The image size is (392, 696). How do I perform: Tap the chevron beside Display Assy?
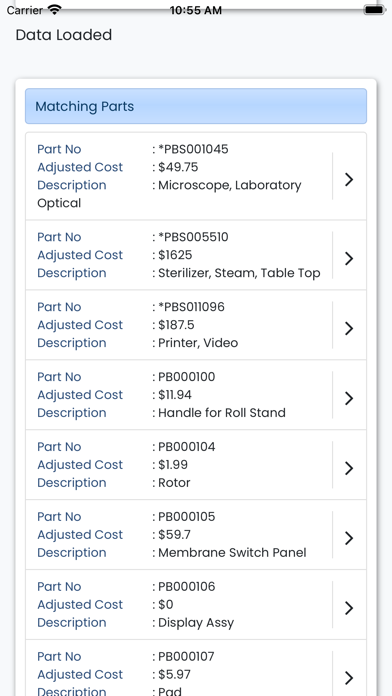pyautogui.click(x=349, y=608)
